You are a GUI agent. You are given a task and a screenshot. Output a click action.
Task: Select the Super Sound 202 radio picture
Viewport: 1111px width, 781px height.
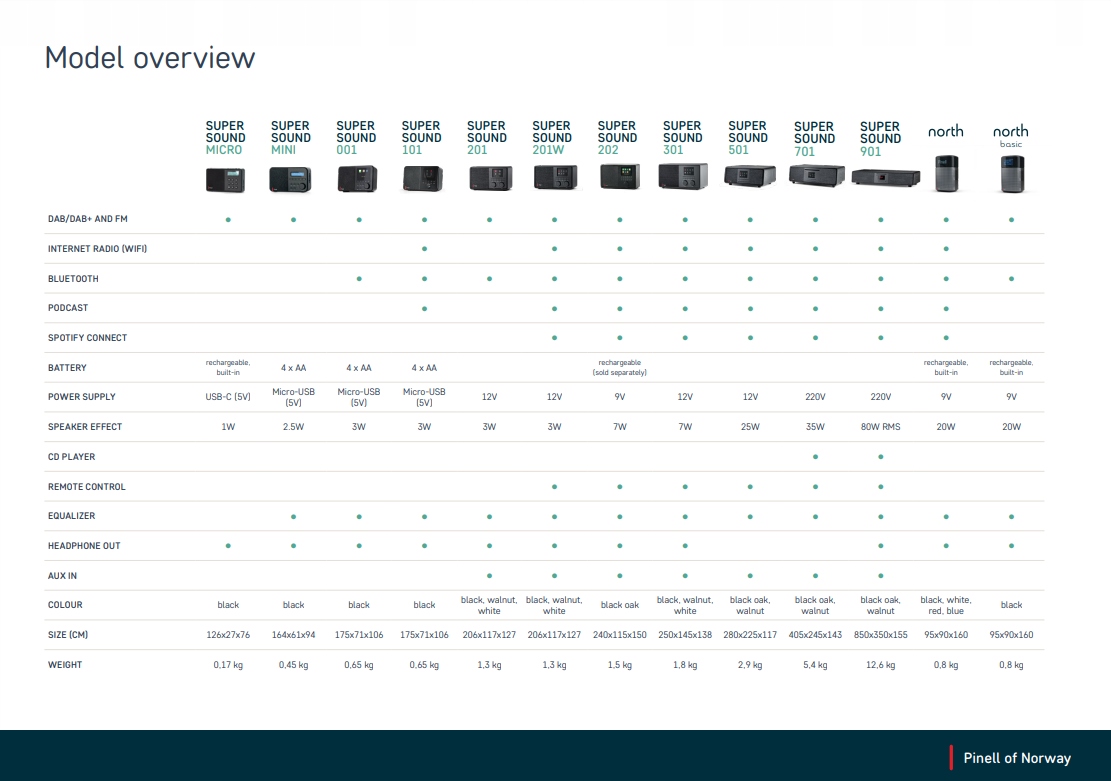pos(618,177)
